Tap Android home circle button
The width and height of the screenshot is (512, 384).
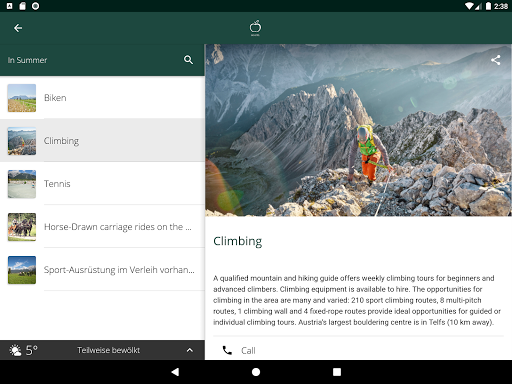[x=256, y=372]
